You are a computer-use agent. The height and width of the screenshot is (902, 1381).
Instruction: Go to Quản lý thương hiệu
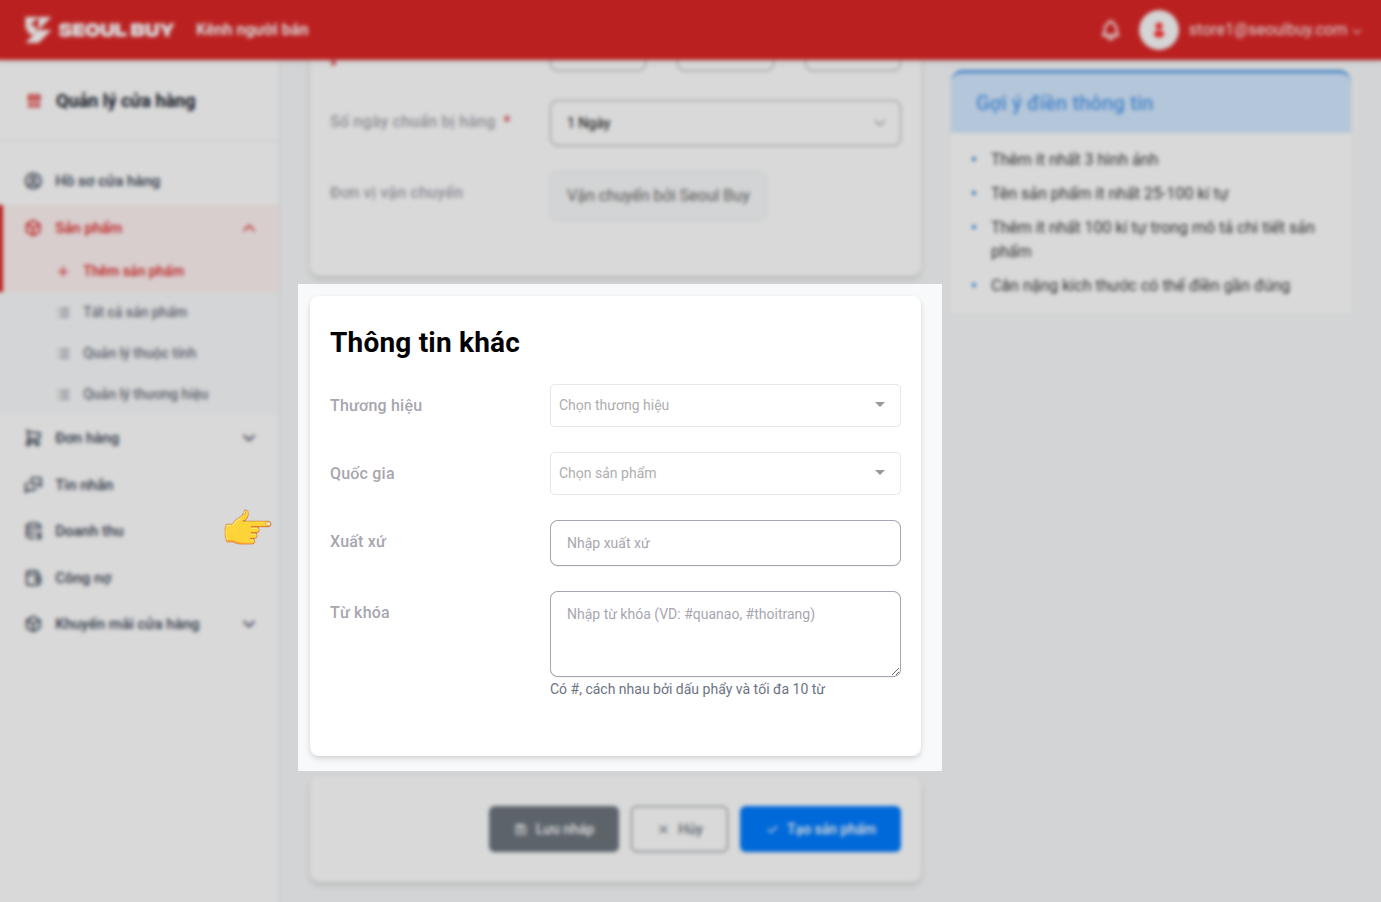(x=145, y=394)
